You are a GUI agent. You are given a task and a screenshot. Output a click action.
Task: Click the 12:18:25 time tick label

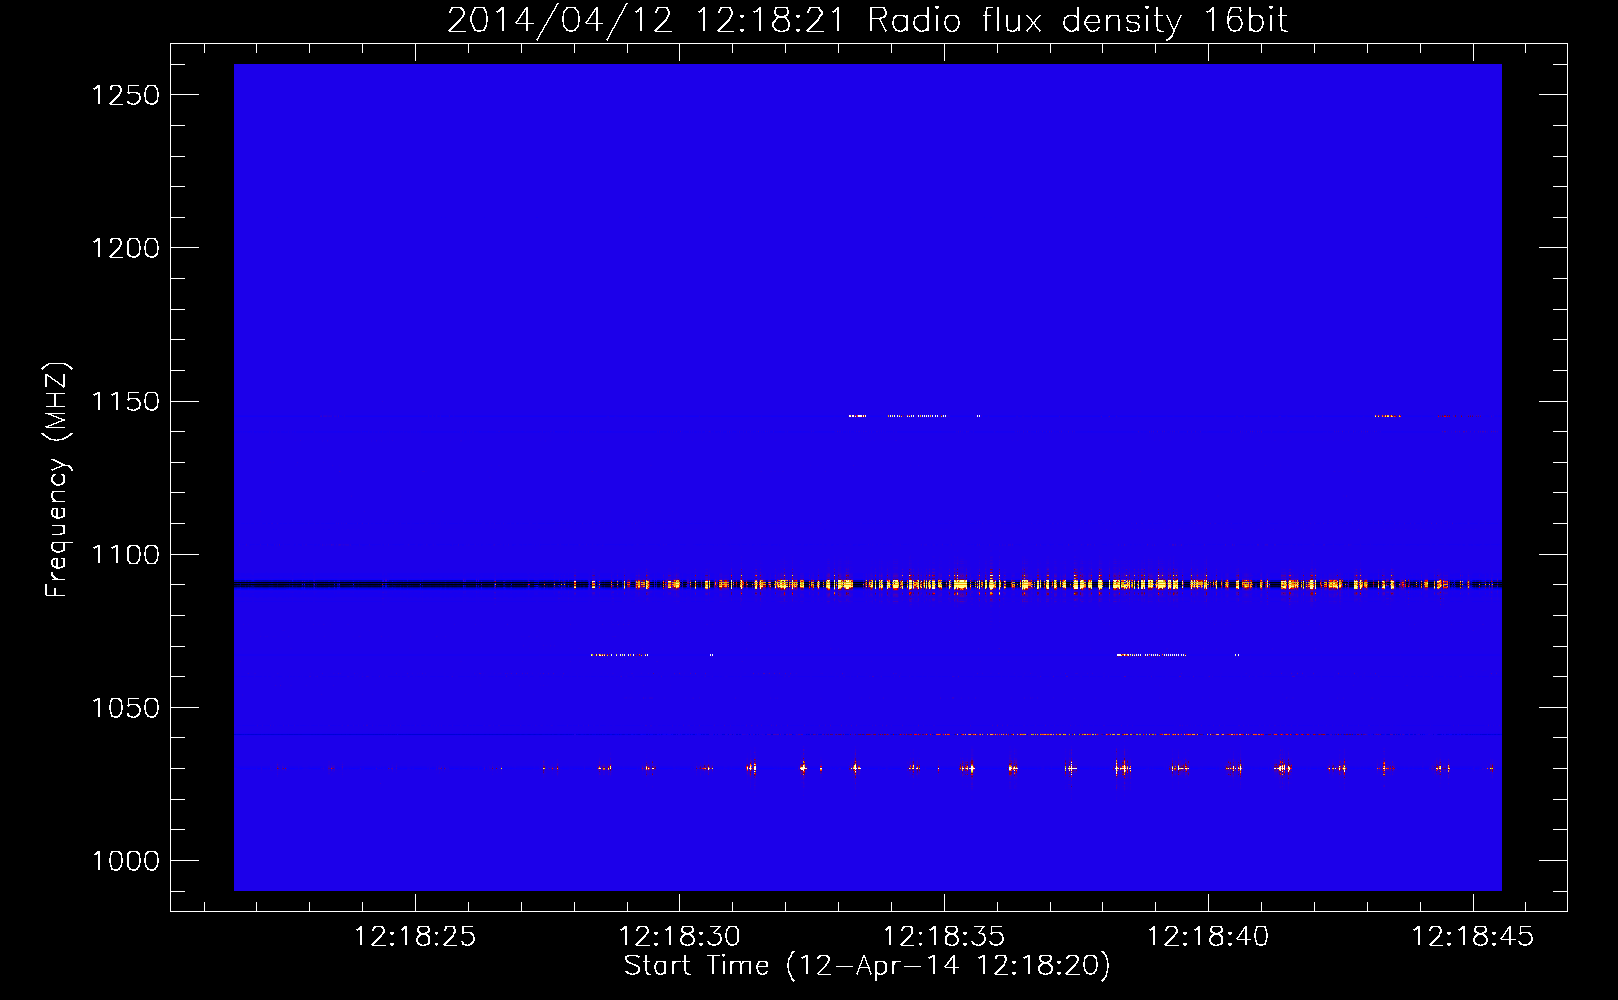(x=415, y=937)
